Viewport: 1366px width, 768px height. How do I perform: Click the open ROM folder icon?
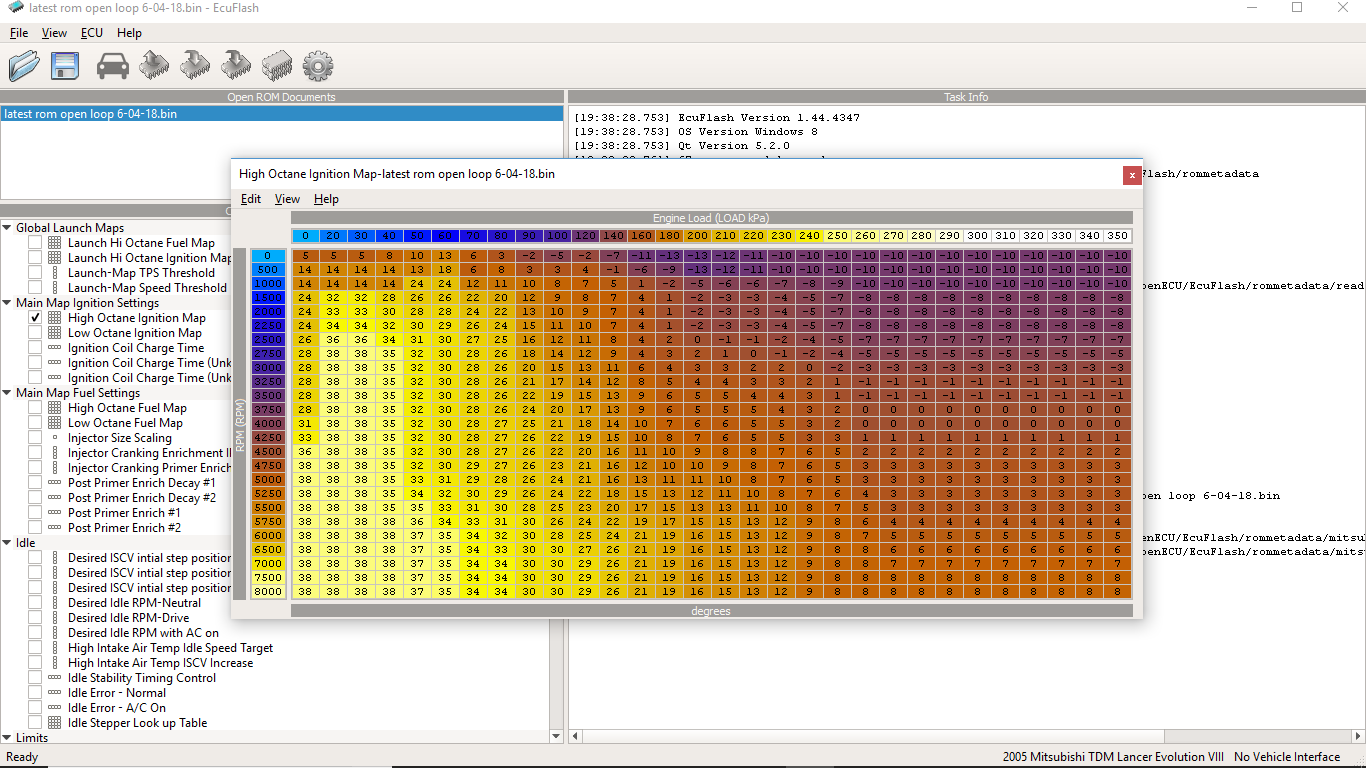(24, 66)
